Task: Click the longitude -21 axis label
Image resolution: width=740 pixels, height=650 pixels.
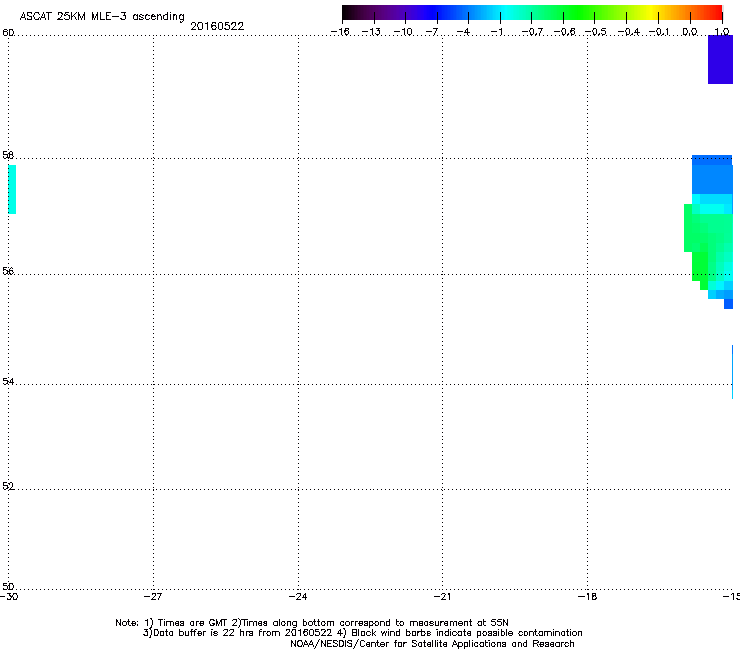Action: click(442, 597)
